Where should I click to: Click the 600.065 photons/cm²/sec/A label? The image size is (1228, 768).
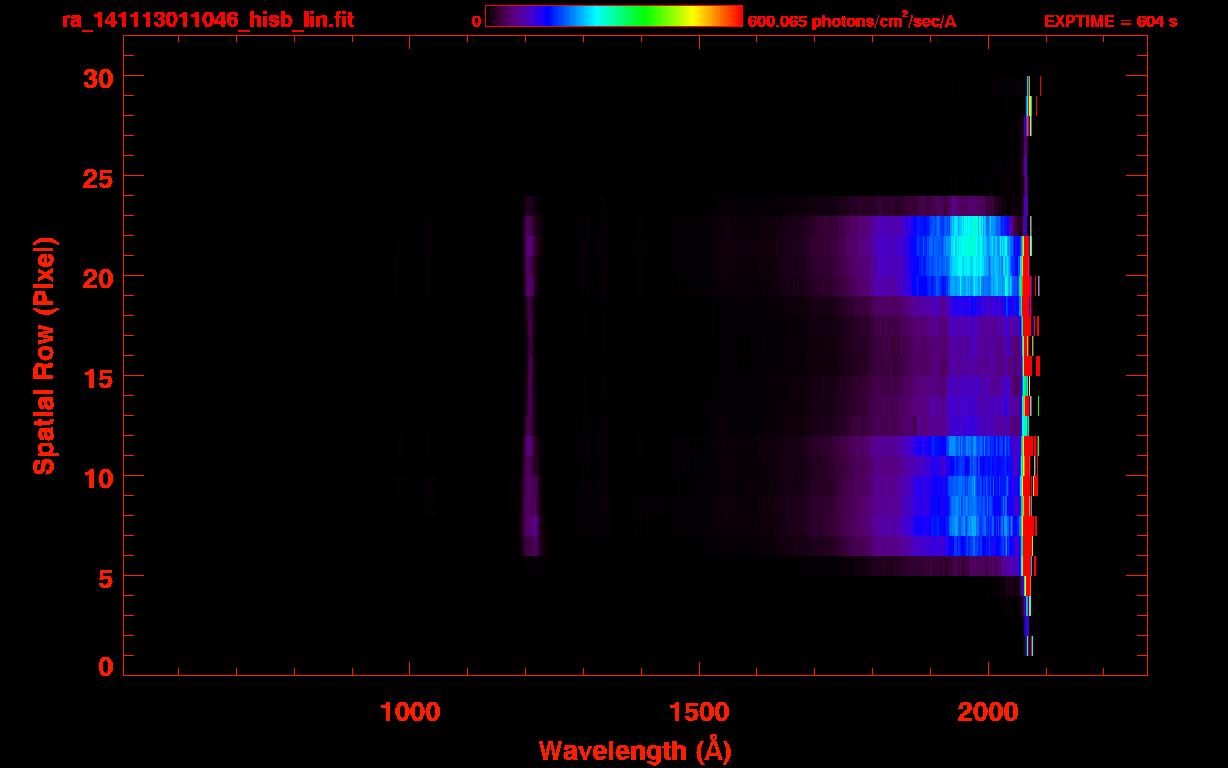pos(852,20)
